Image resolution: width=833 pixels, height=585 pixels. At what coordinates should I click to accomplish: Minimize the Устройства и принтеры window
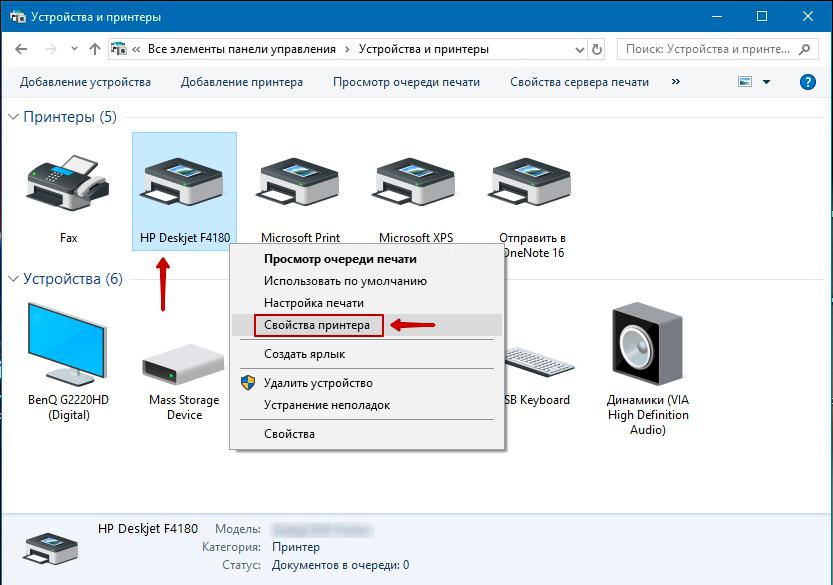tap(717, 16)
